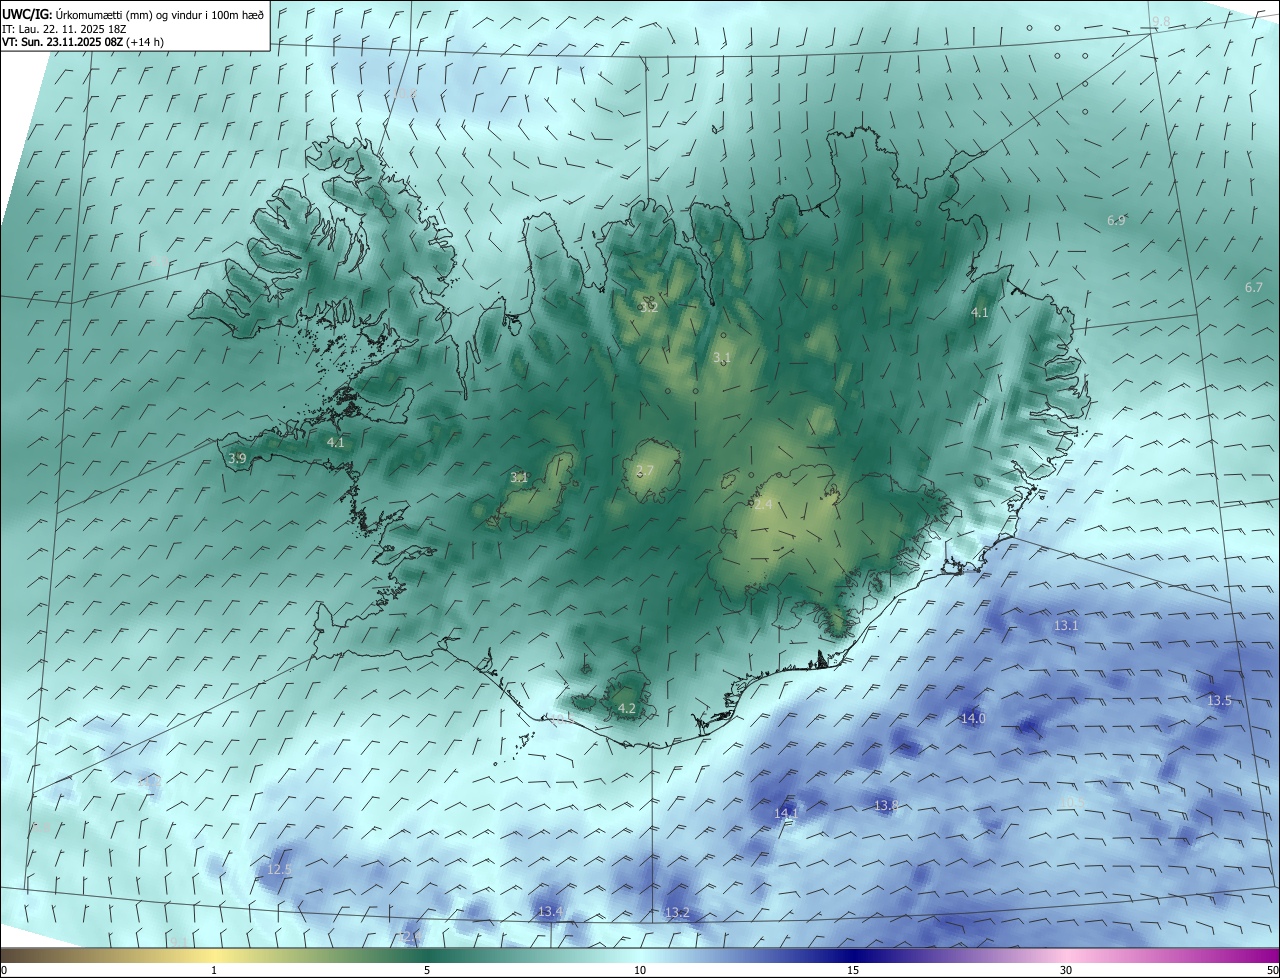Viewport: 1280px width, 978px height.
Task: Click the 6.7 value label
Action: (x=1254, y=287)
